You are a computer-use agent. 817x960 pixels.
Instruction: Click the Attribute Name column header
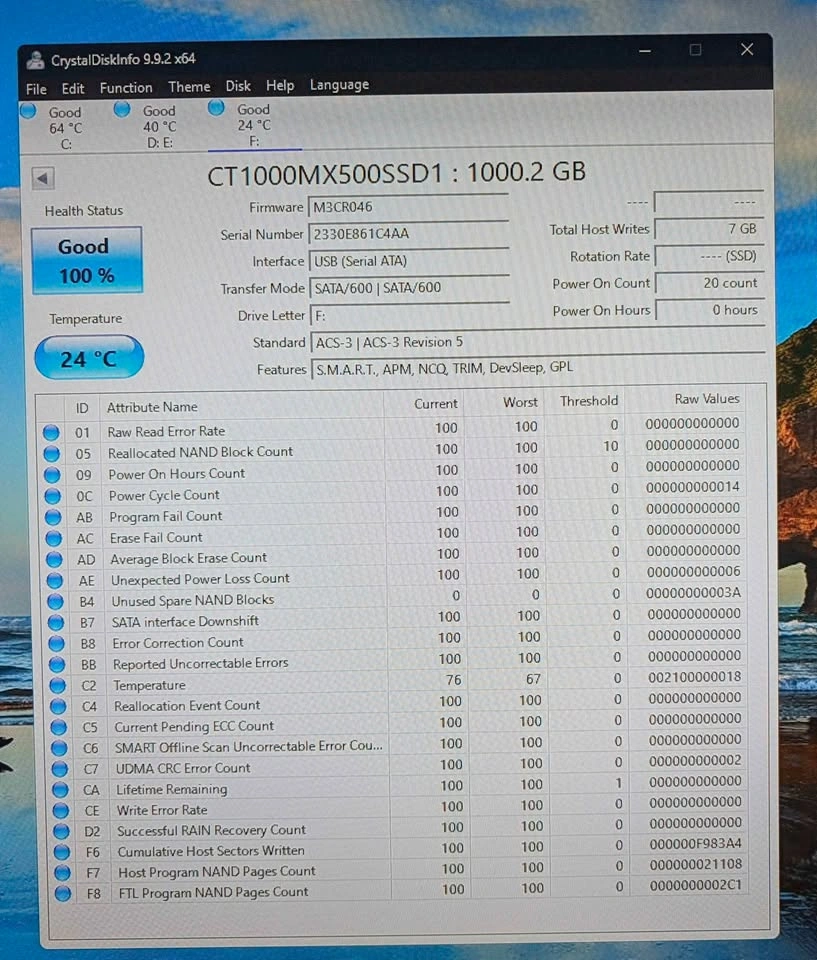(152, 407)
